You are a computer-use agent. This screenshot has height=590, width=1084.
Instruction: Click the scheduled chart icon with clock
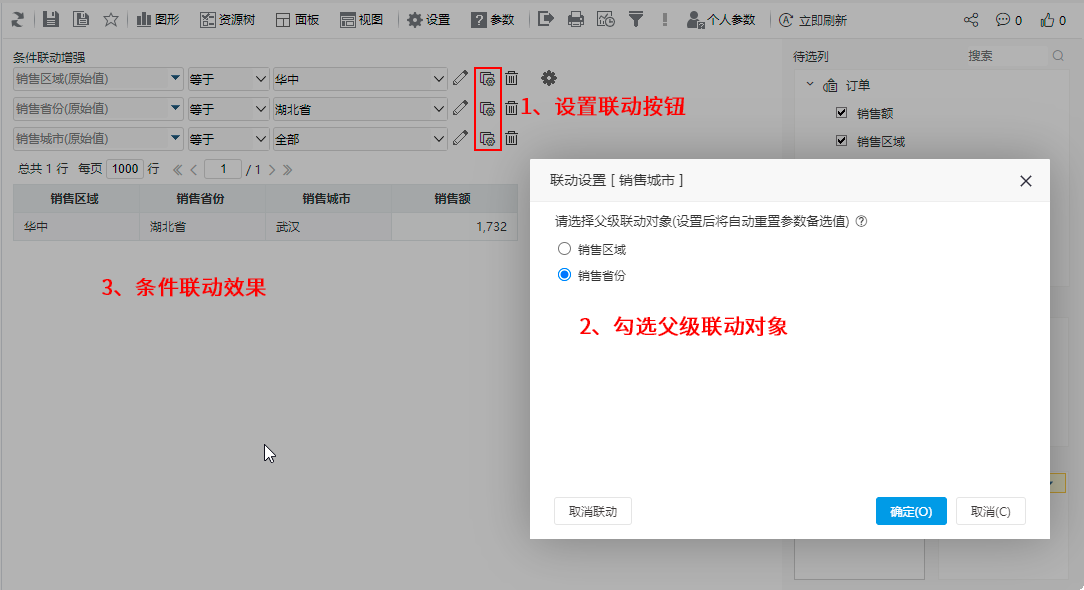pos(606,19)
